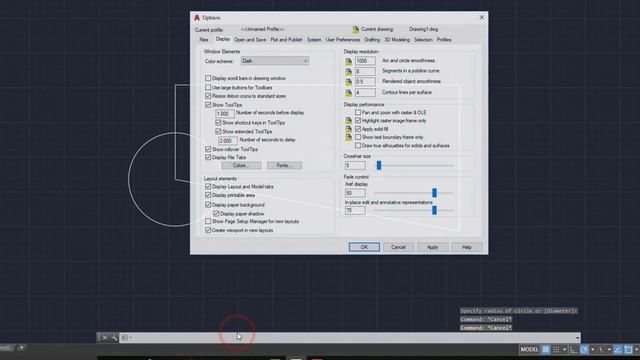This screenshot has width=640, height=360.
Task: Click the Apply button
Action: tap(433, 247)
